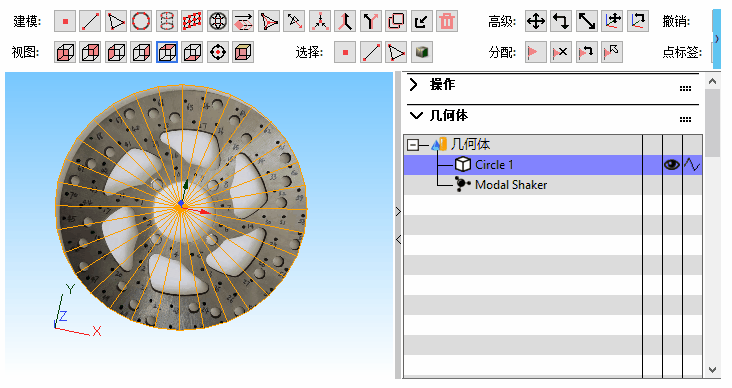Click the assign flag with X button
This screenshot has width=732, height=388.
pyautogui.click(x=561, y=52)
